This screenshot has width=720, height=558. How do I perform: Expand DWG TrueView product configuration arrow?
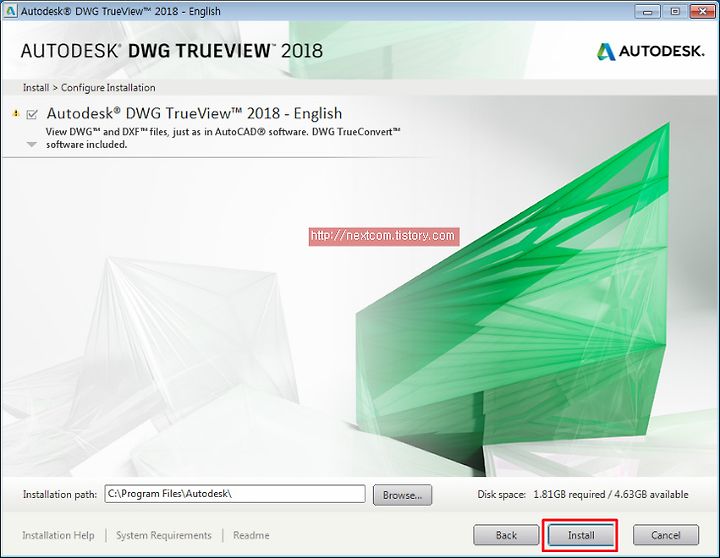(x=31, y=145)
